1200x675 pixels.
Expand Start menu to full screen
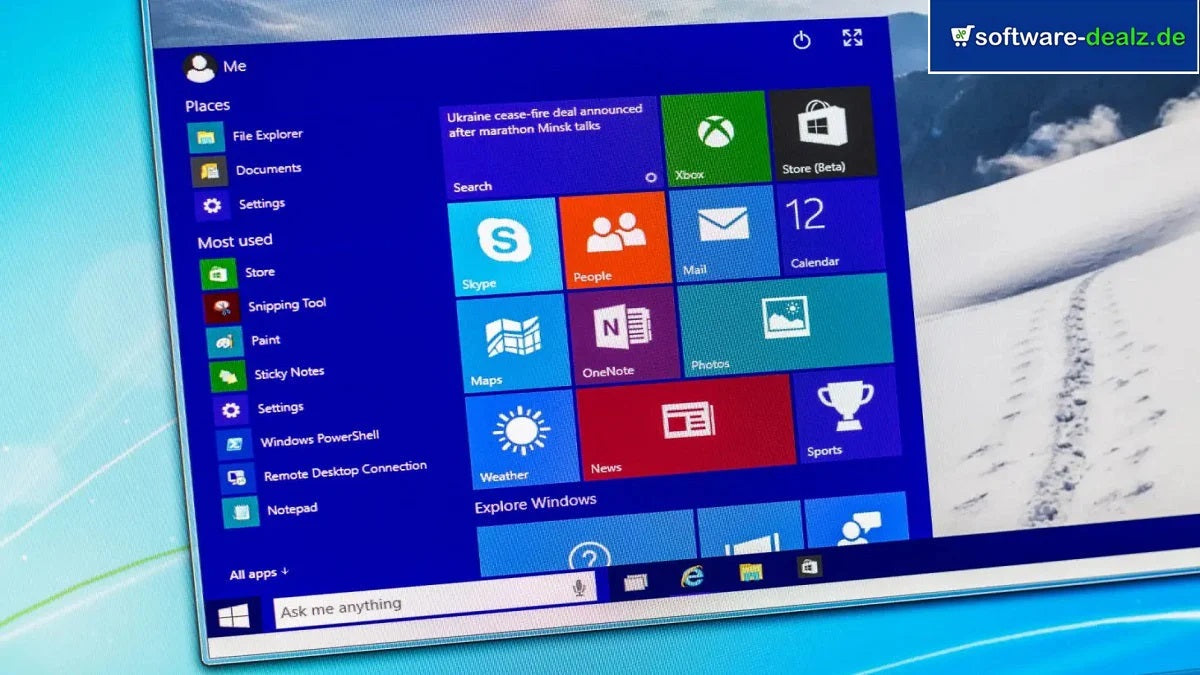[x=853, y=37]
